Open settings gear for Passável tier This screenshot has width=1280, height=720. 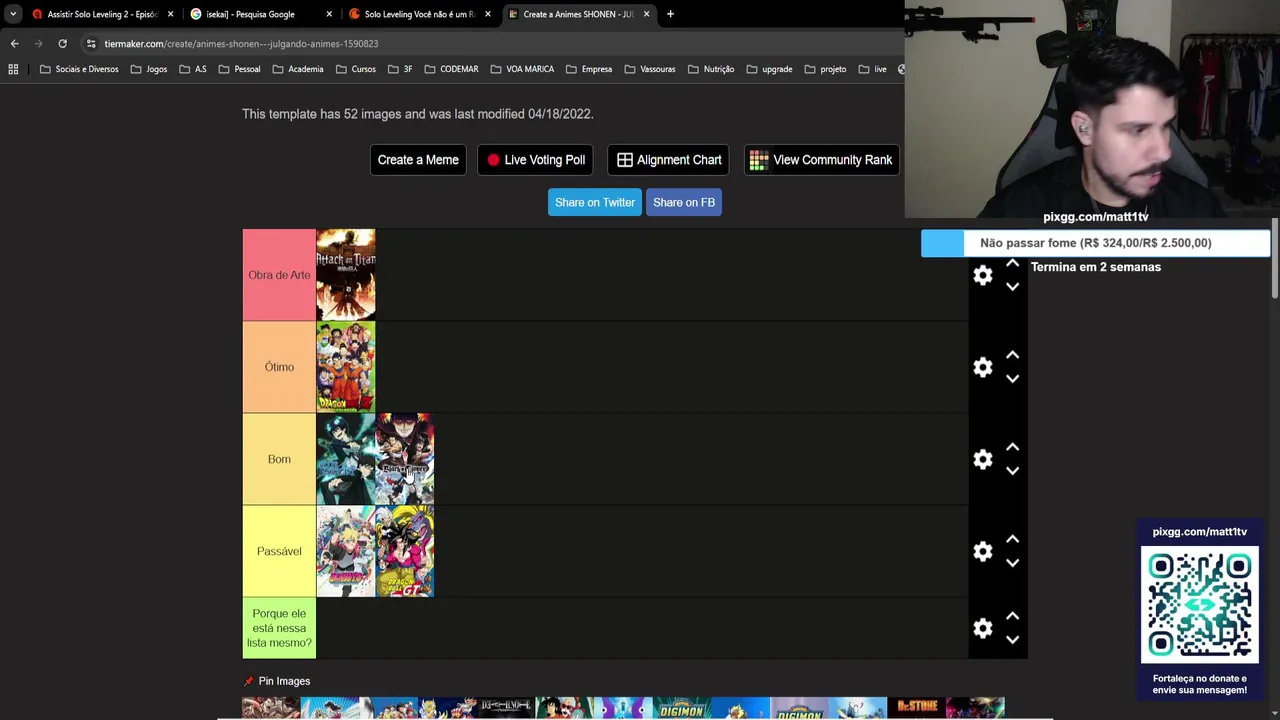[983, 551]
